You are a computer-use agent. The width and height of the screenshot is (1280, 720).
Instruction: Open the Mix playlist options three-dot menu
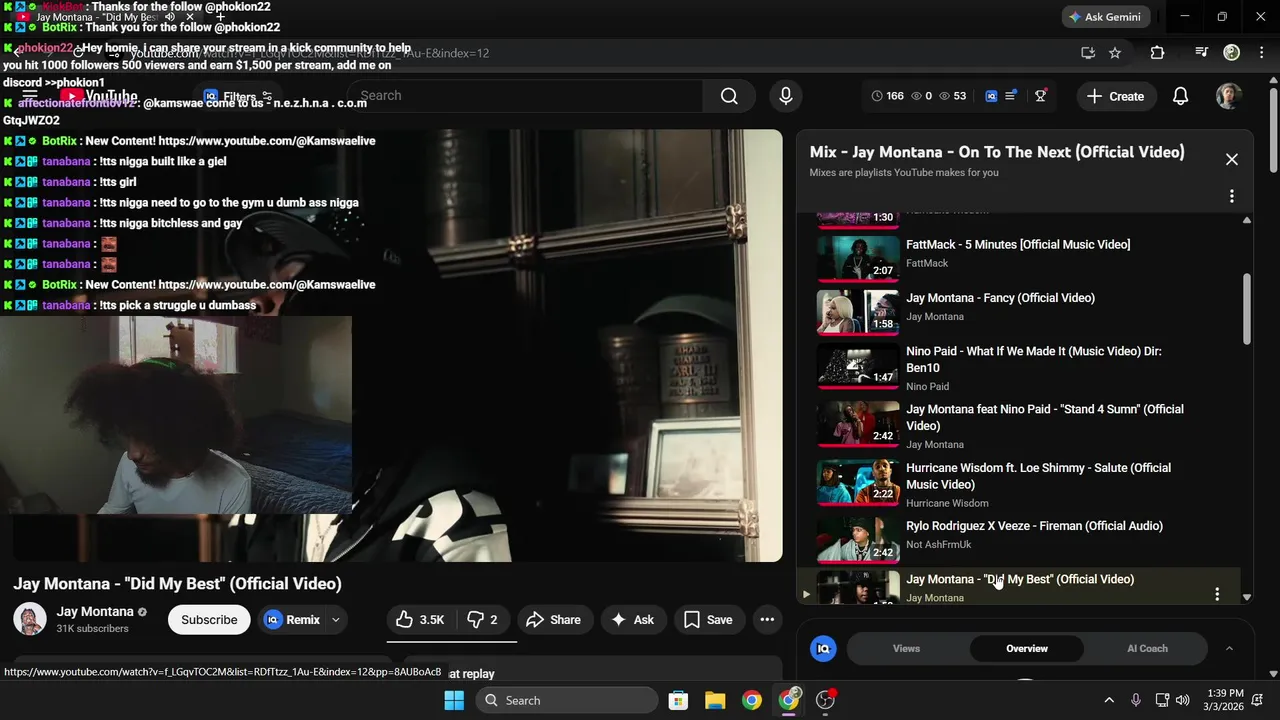[1232, 196]
